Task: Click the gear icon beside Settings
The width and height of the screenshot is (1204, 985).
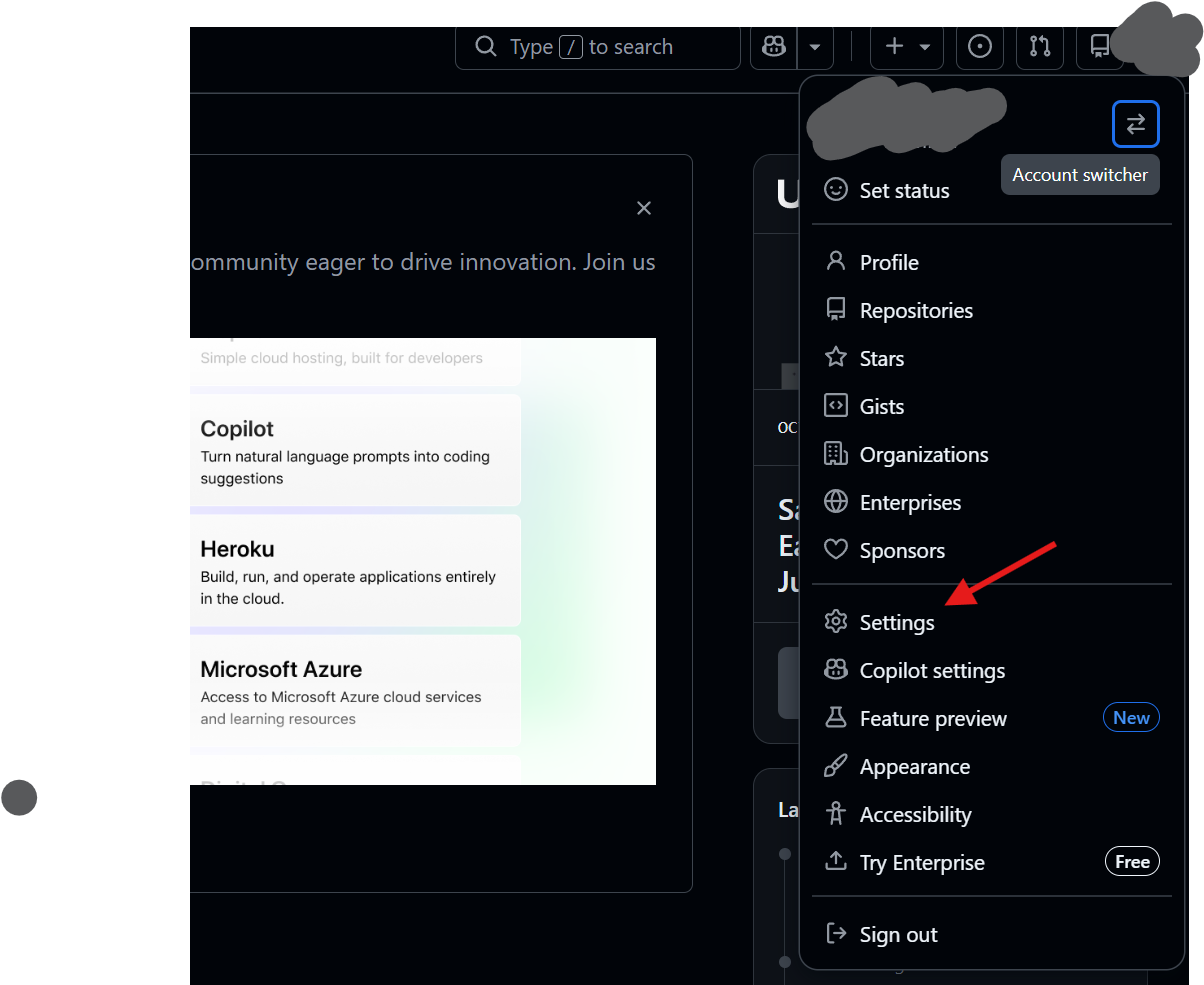Action: click(836, 621)
